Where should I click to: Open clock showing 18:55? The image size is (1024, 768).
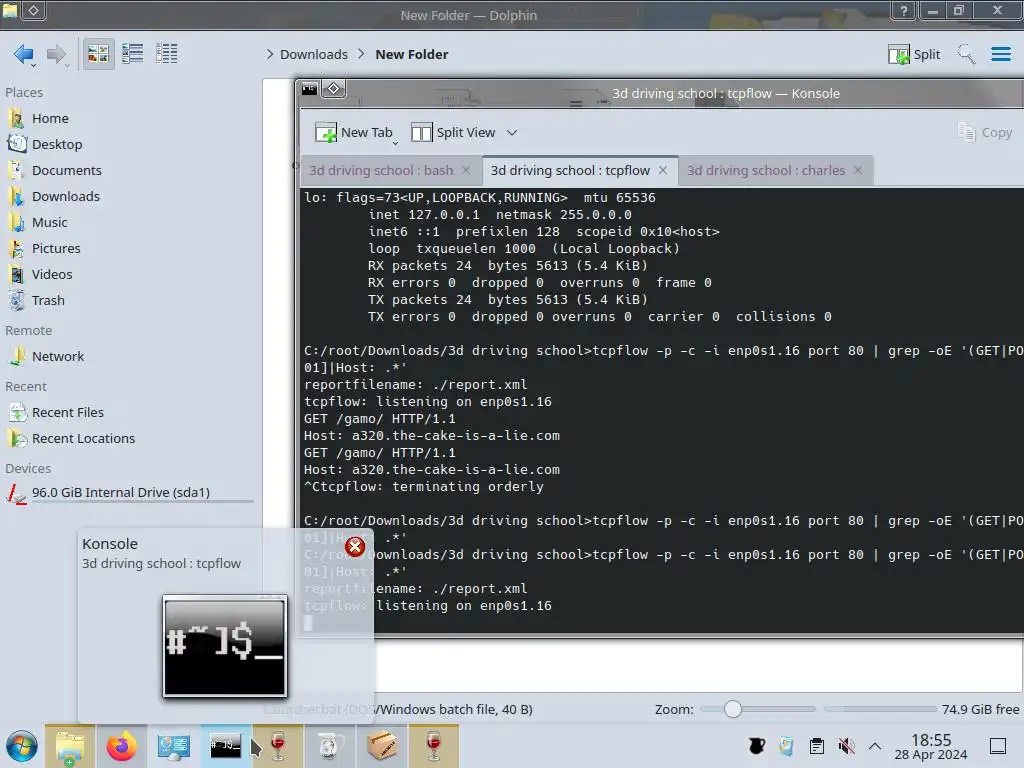pyautogui.click(x=931, y=746)
